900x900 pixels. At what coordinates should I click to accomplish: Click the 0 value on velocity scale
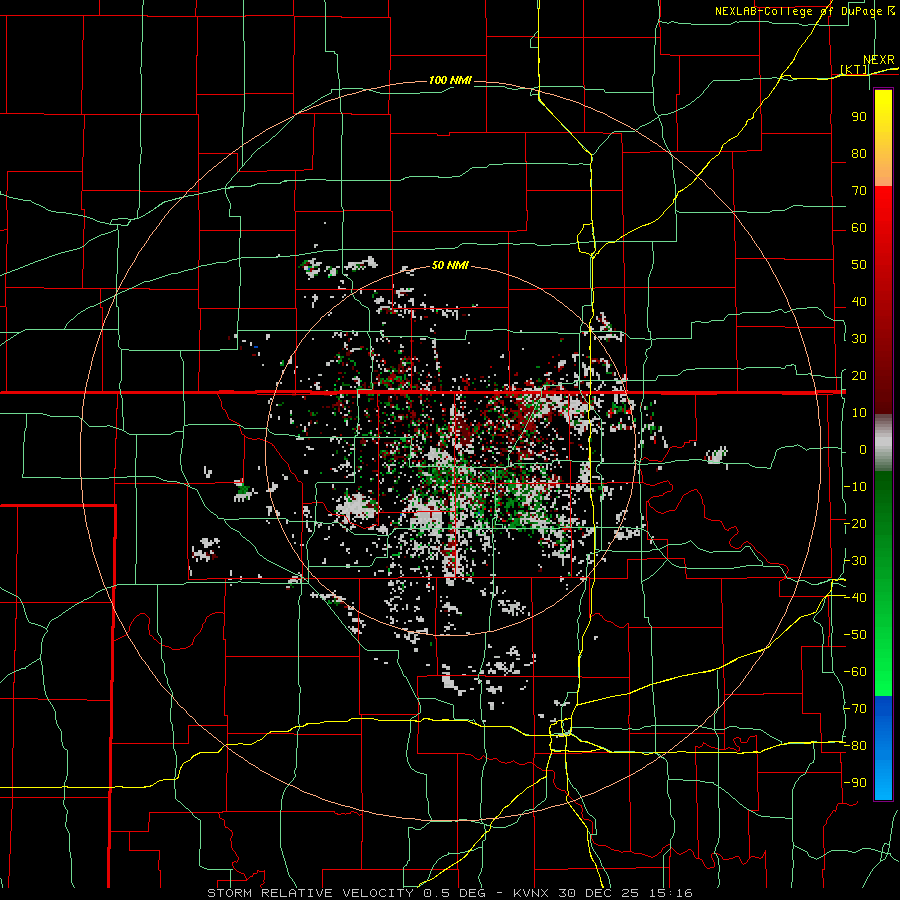click(x=863, y=449)
